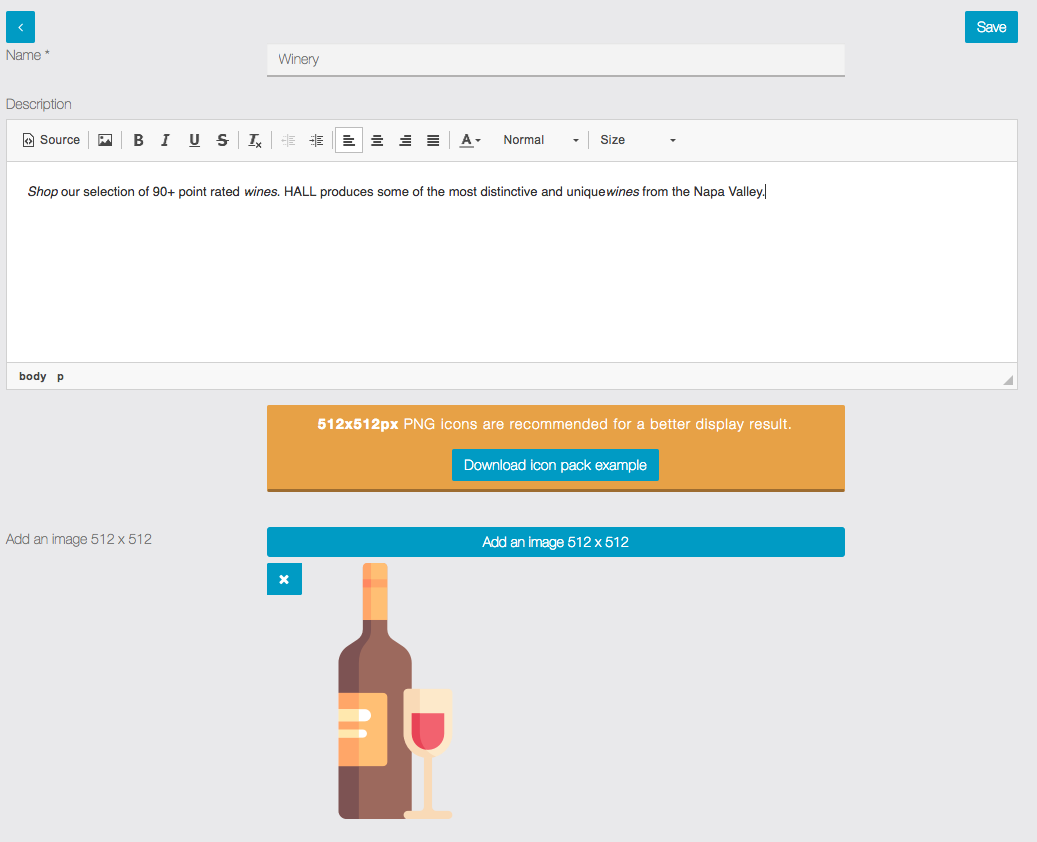Center align the text
This screenshot has width=1037, height=842.
point(377,140)
